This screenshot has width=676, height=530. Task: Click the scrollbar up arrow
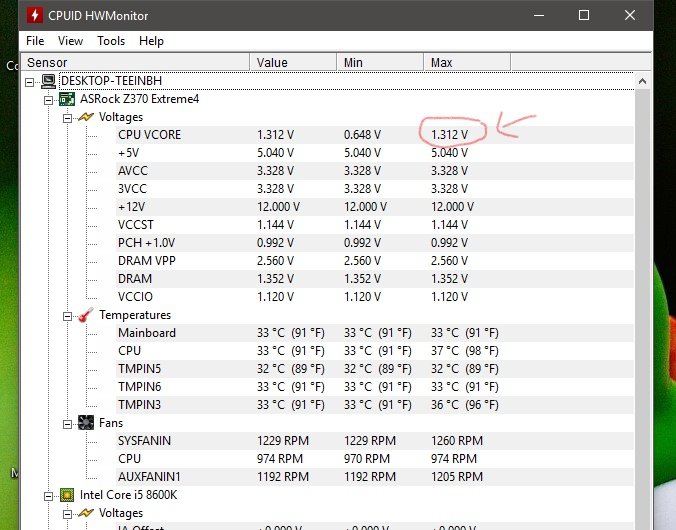point(642,81)
